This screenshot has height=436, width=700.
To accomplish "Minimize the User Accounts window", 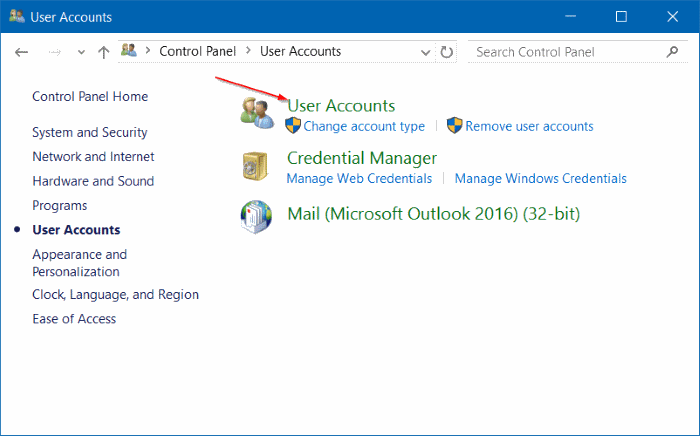I will point(570,17).
